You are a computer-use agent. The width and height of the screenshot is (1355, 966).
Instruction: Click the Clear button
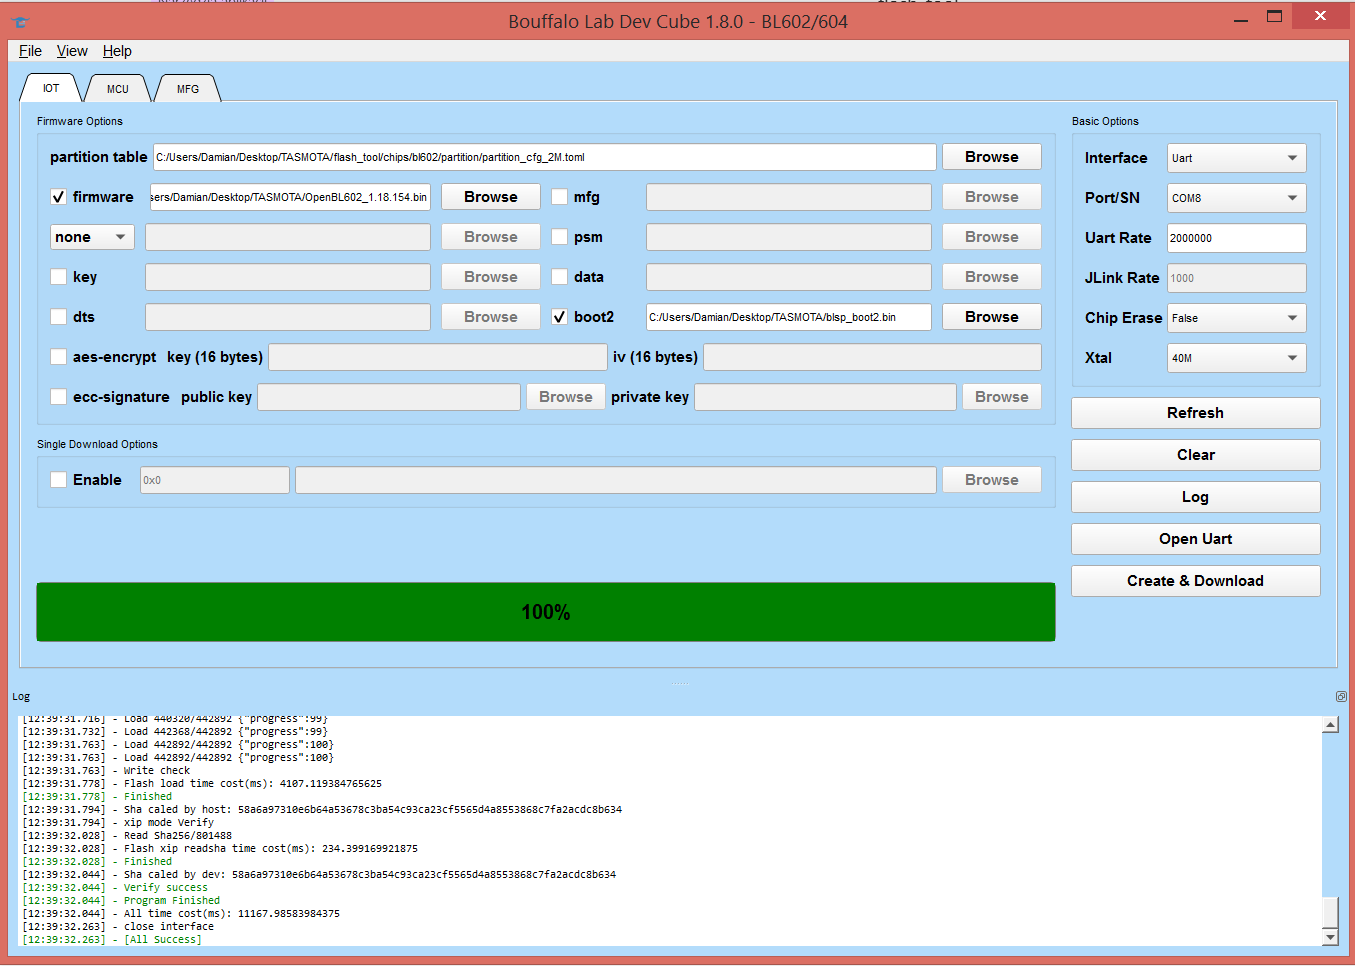(x=1196, y=455)
